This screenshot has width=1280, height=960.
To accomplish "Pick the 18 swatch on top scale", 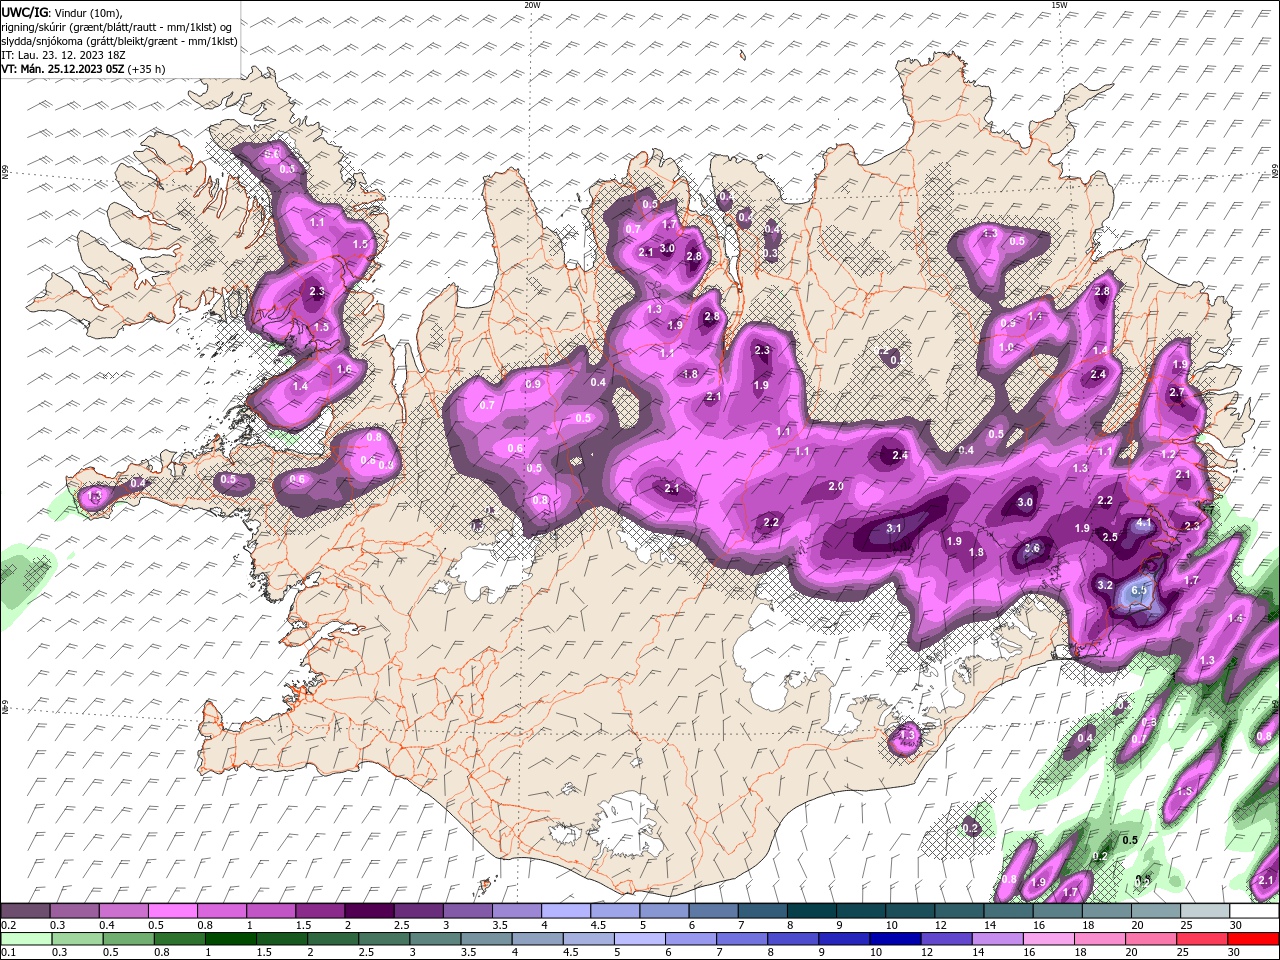I will (x=1107, y=911).
